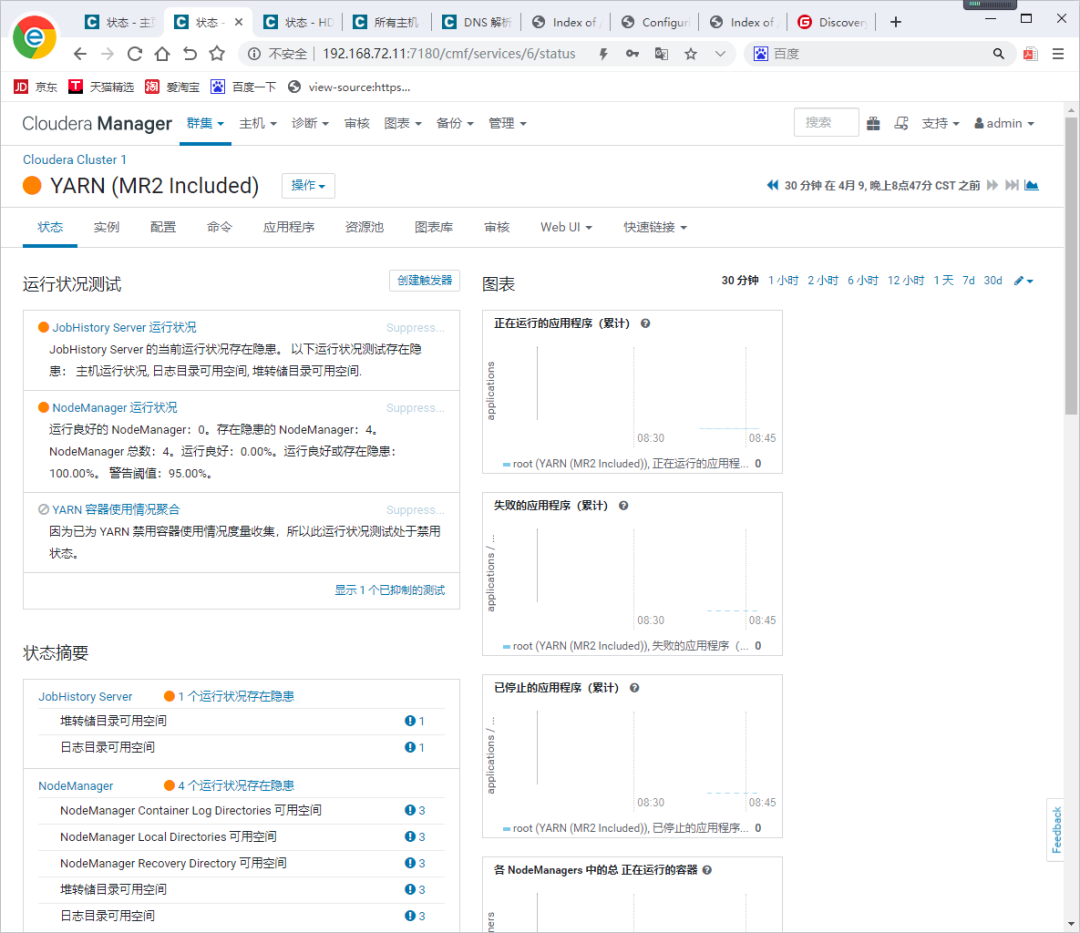Go back with the browser back arrow
This screenshot has height=933, width=1080.
80,54
